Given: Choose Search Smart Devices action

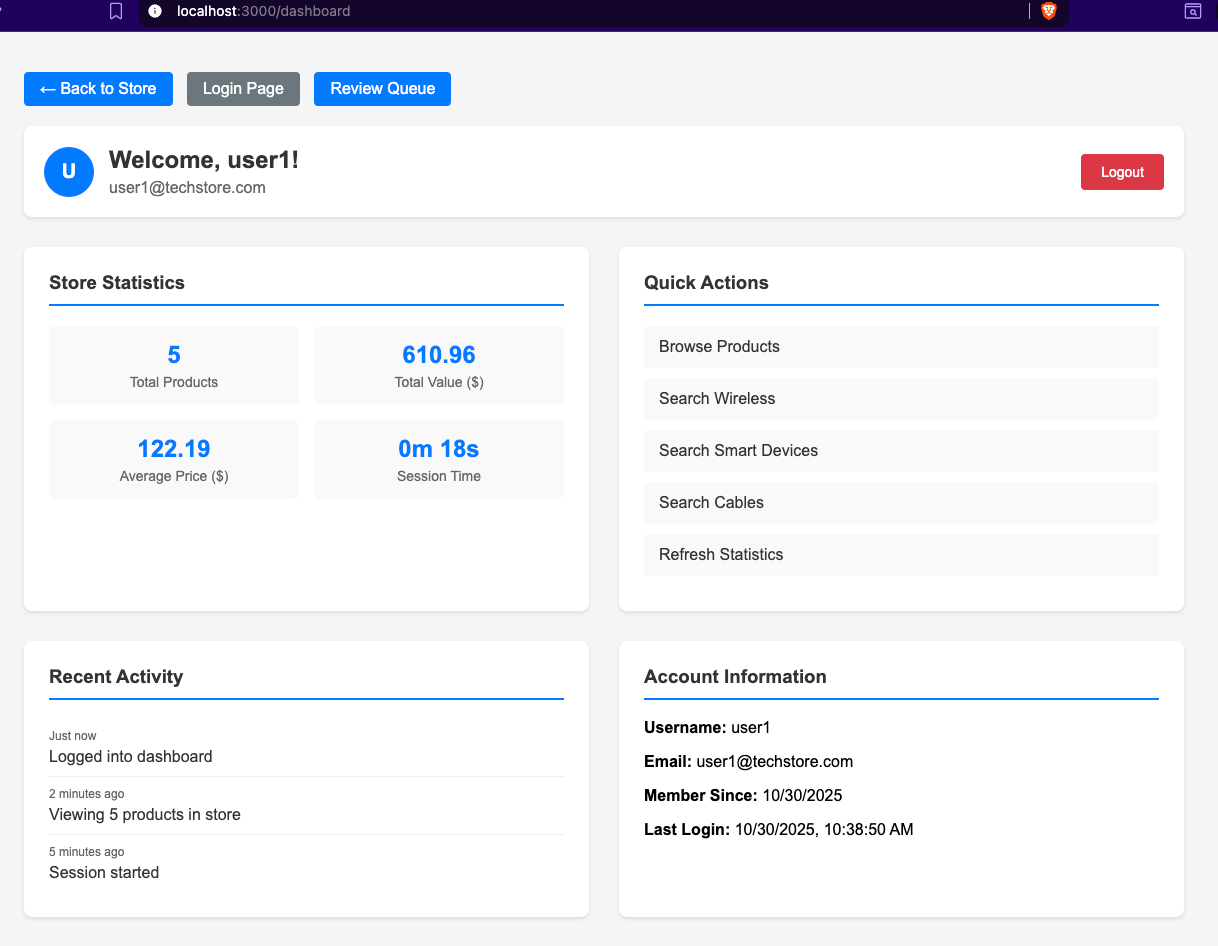Looking at the screenshot, I should point(900,451).
